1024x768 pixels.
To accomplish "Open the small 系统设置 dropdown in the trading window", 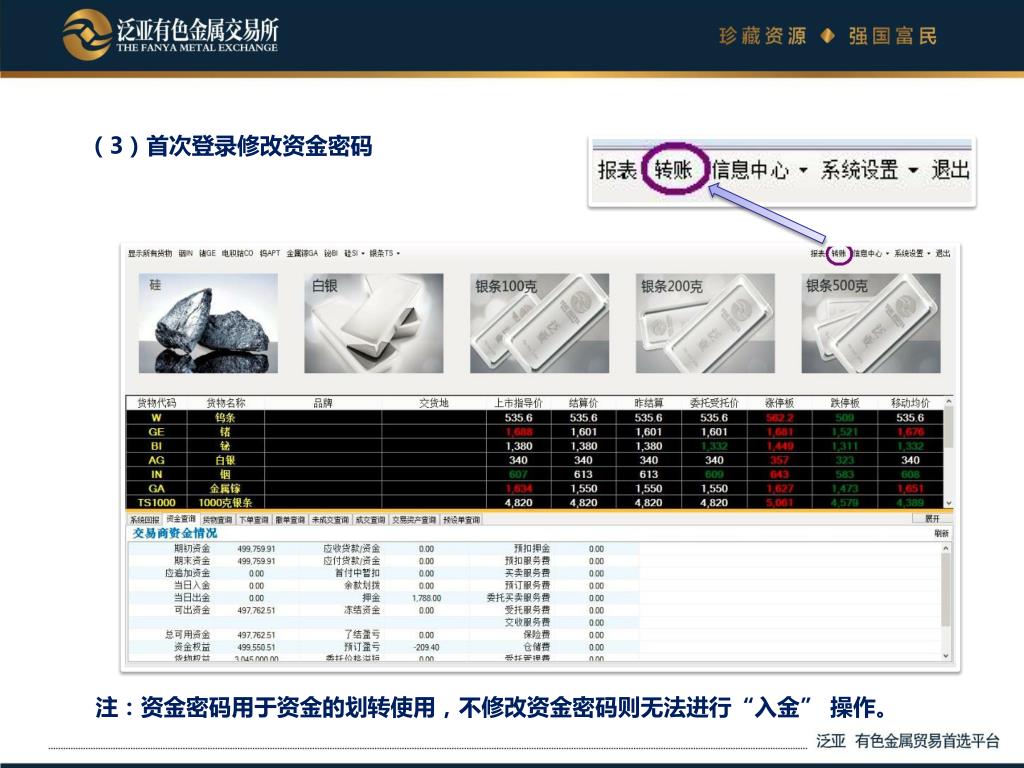I will [x=912, y=253].
